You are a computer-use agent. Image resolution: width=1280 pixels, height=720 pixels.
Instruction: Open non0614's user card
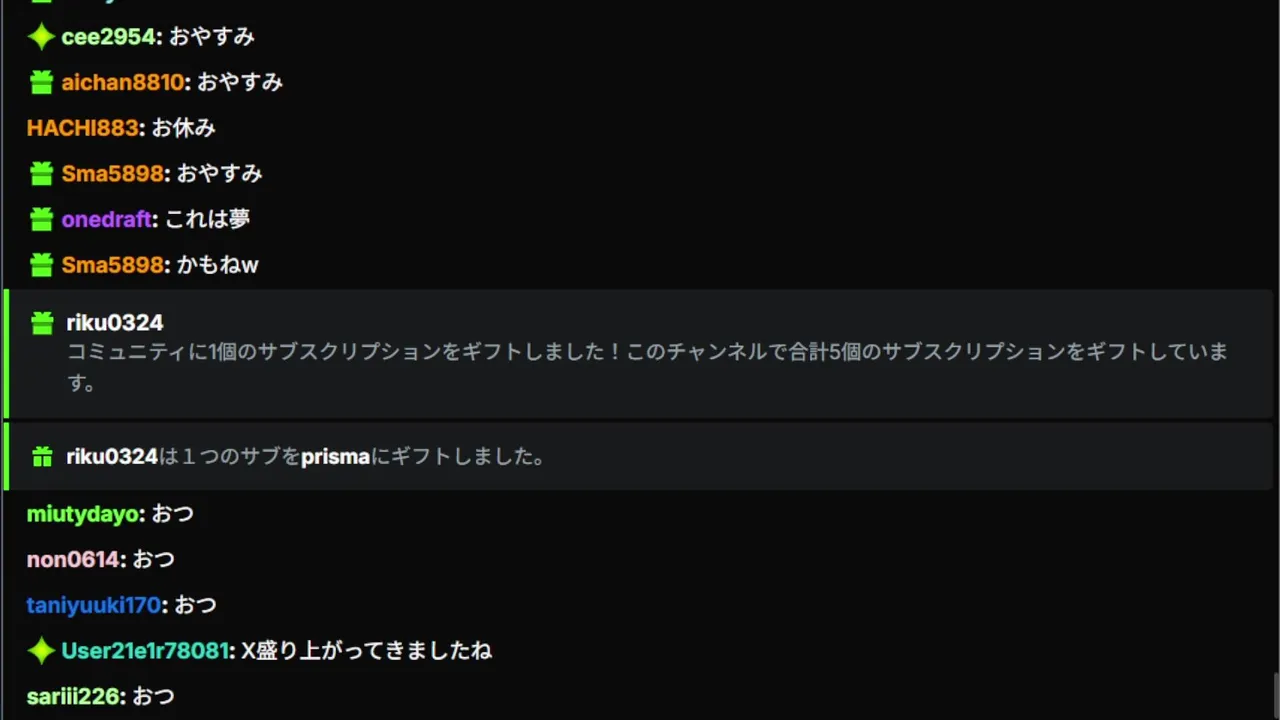point(73,560)
